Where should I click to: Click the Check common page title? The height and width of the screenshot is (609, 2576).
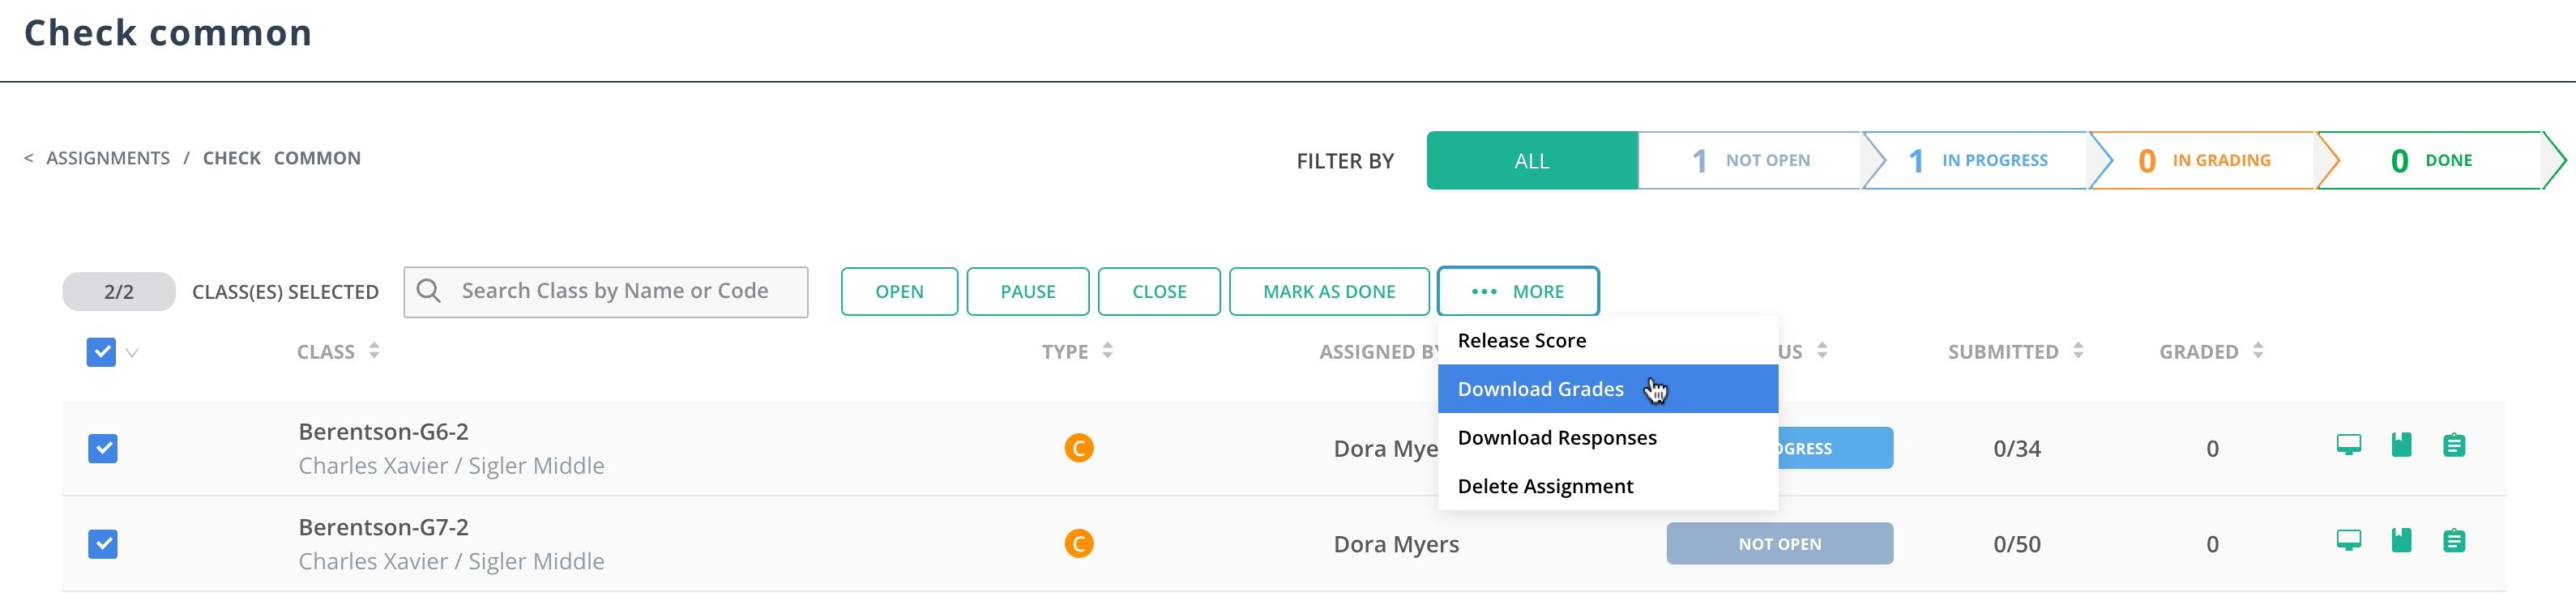pyautogui.click(x=168, y=33)
